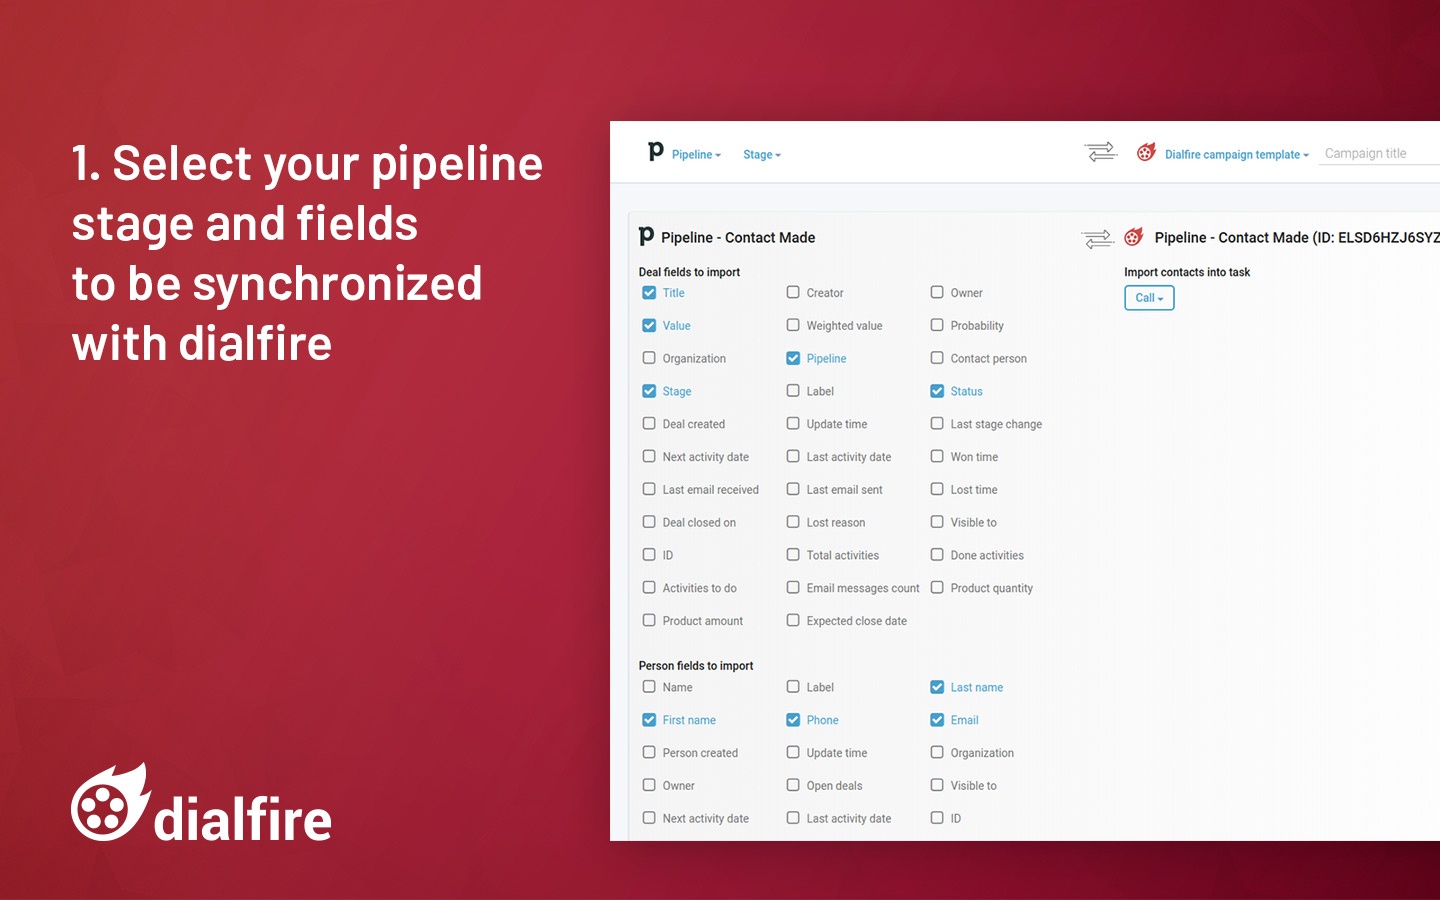1440x900 pixels.
Task: Click the Pipedrive logo in the top bar
Action: [x=656, y=152]
